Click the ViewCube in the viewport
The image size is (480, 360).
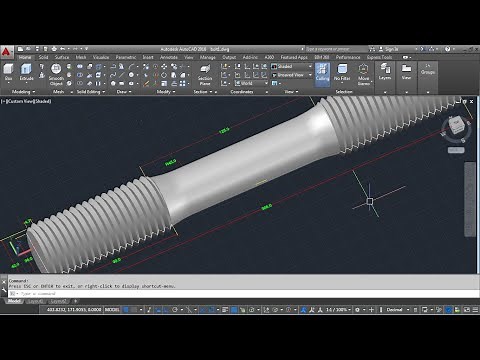click(x=456, y=125)
